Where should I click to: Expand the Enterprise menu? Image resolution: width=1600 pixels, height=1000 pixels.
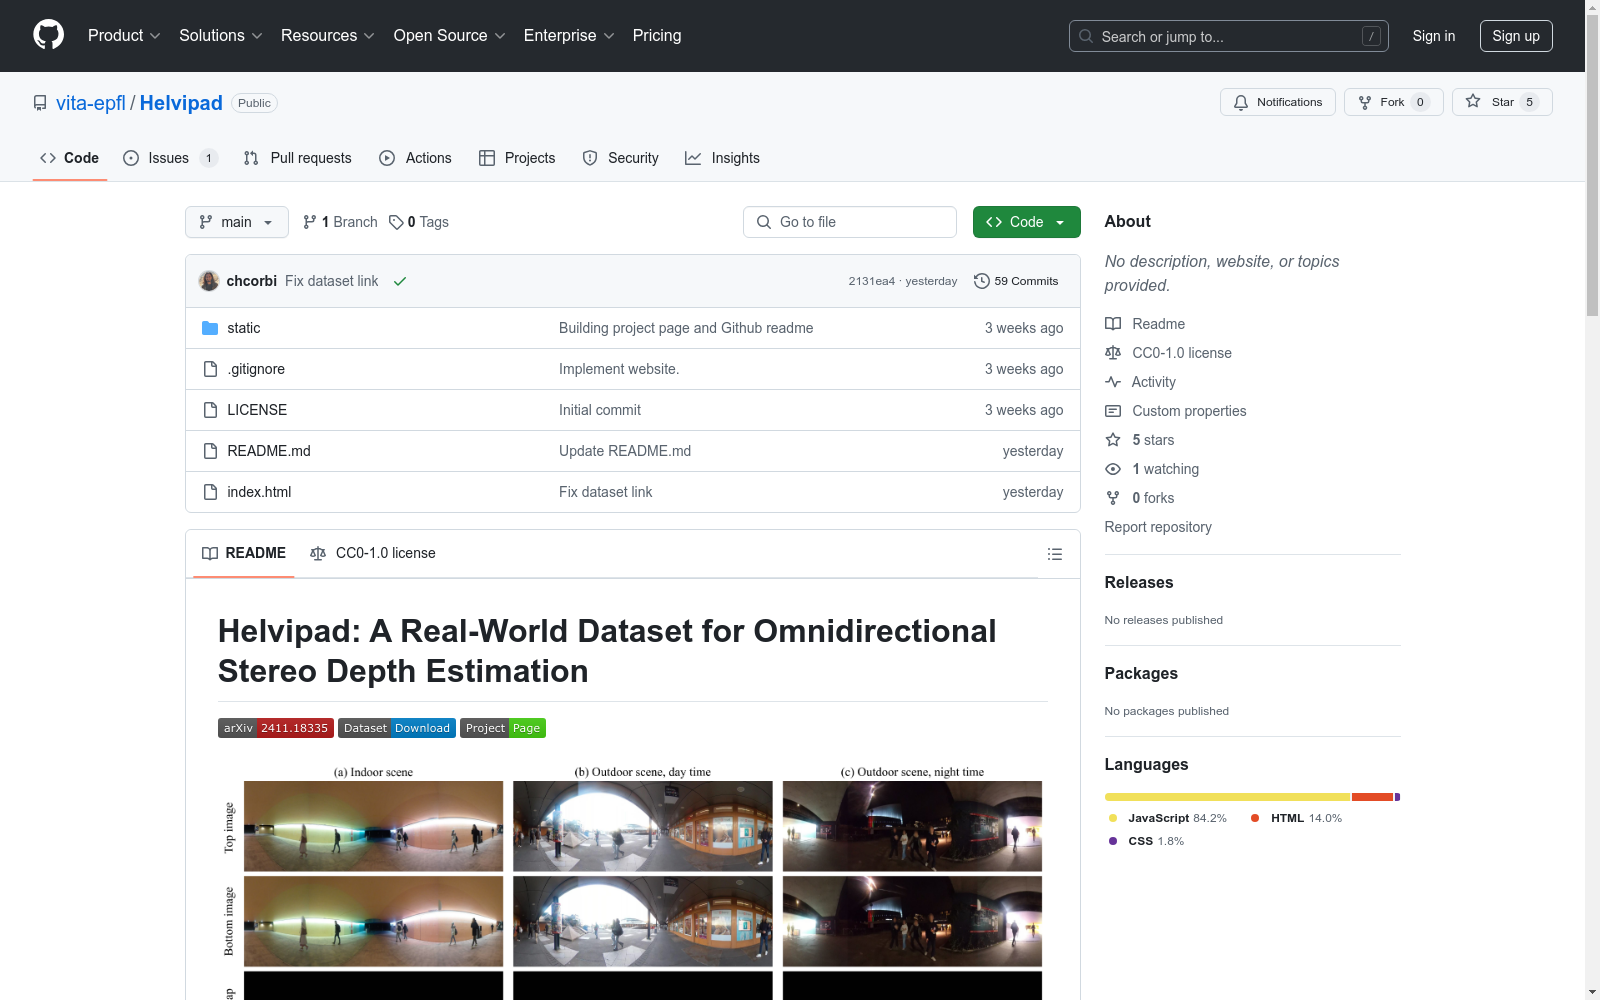pyautogui.click(x=569, y=36)
